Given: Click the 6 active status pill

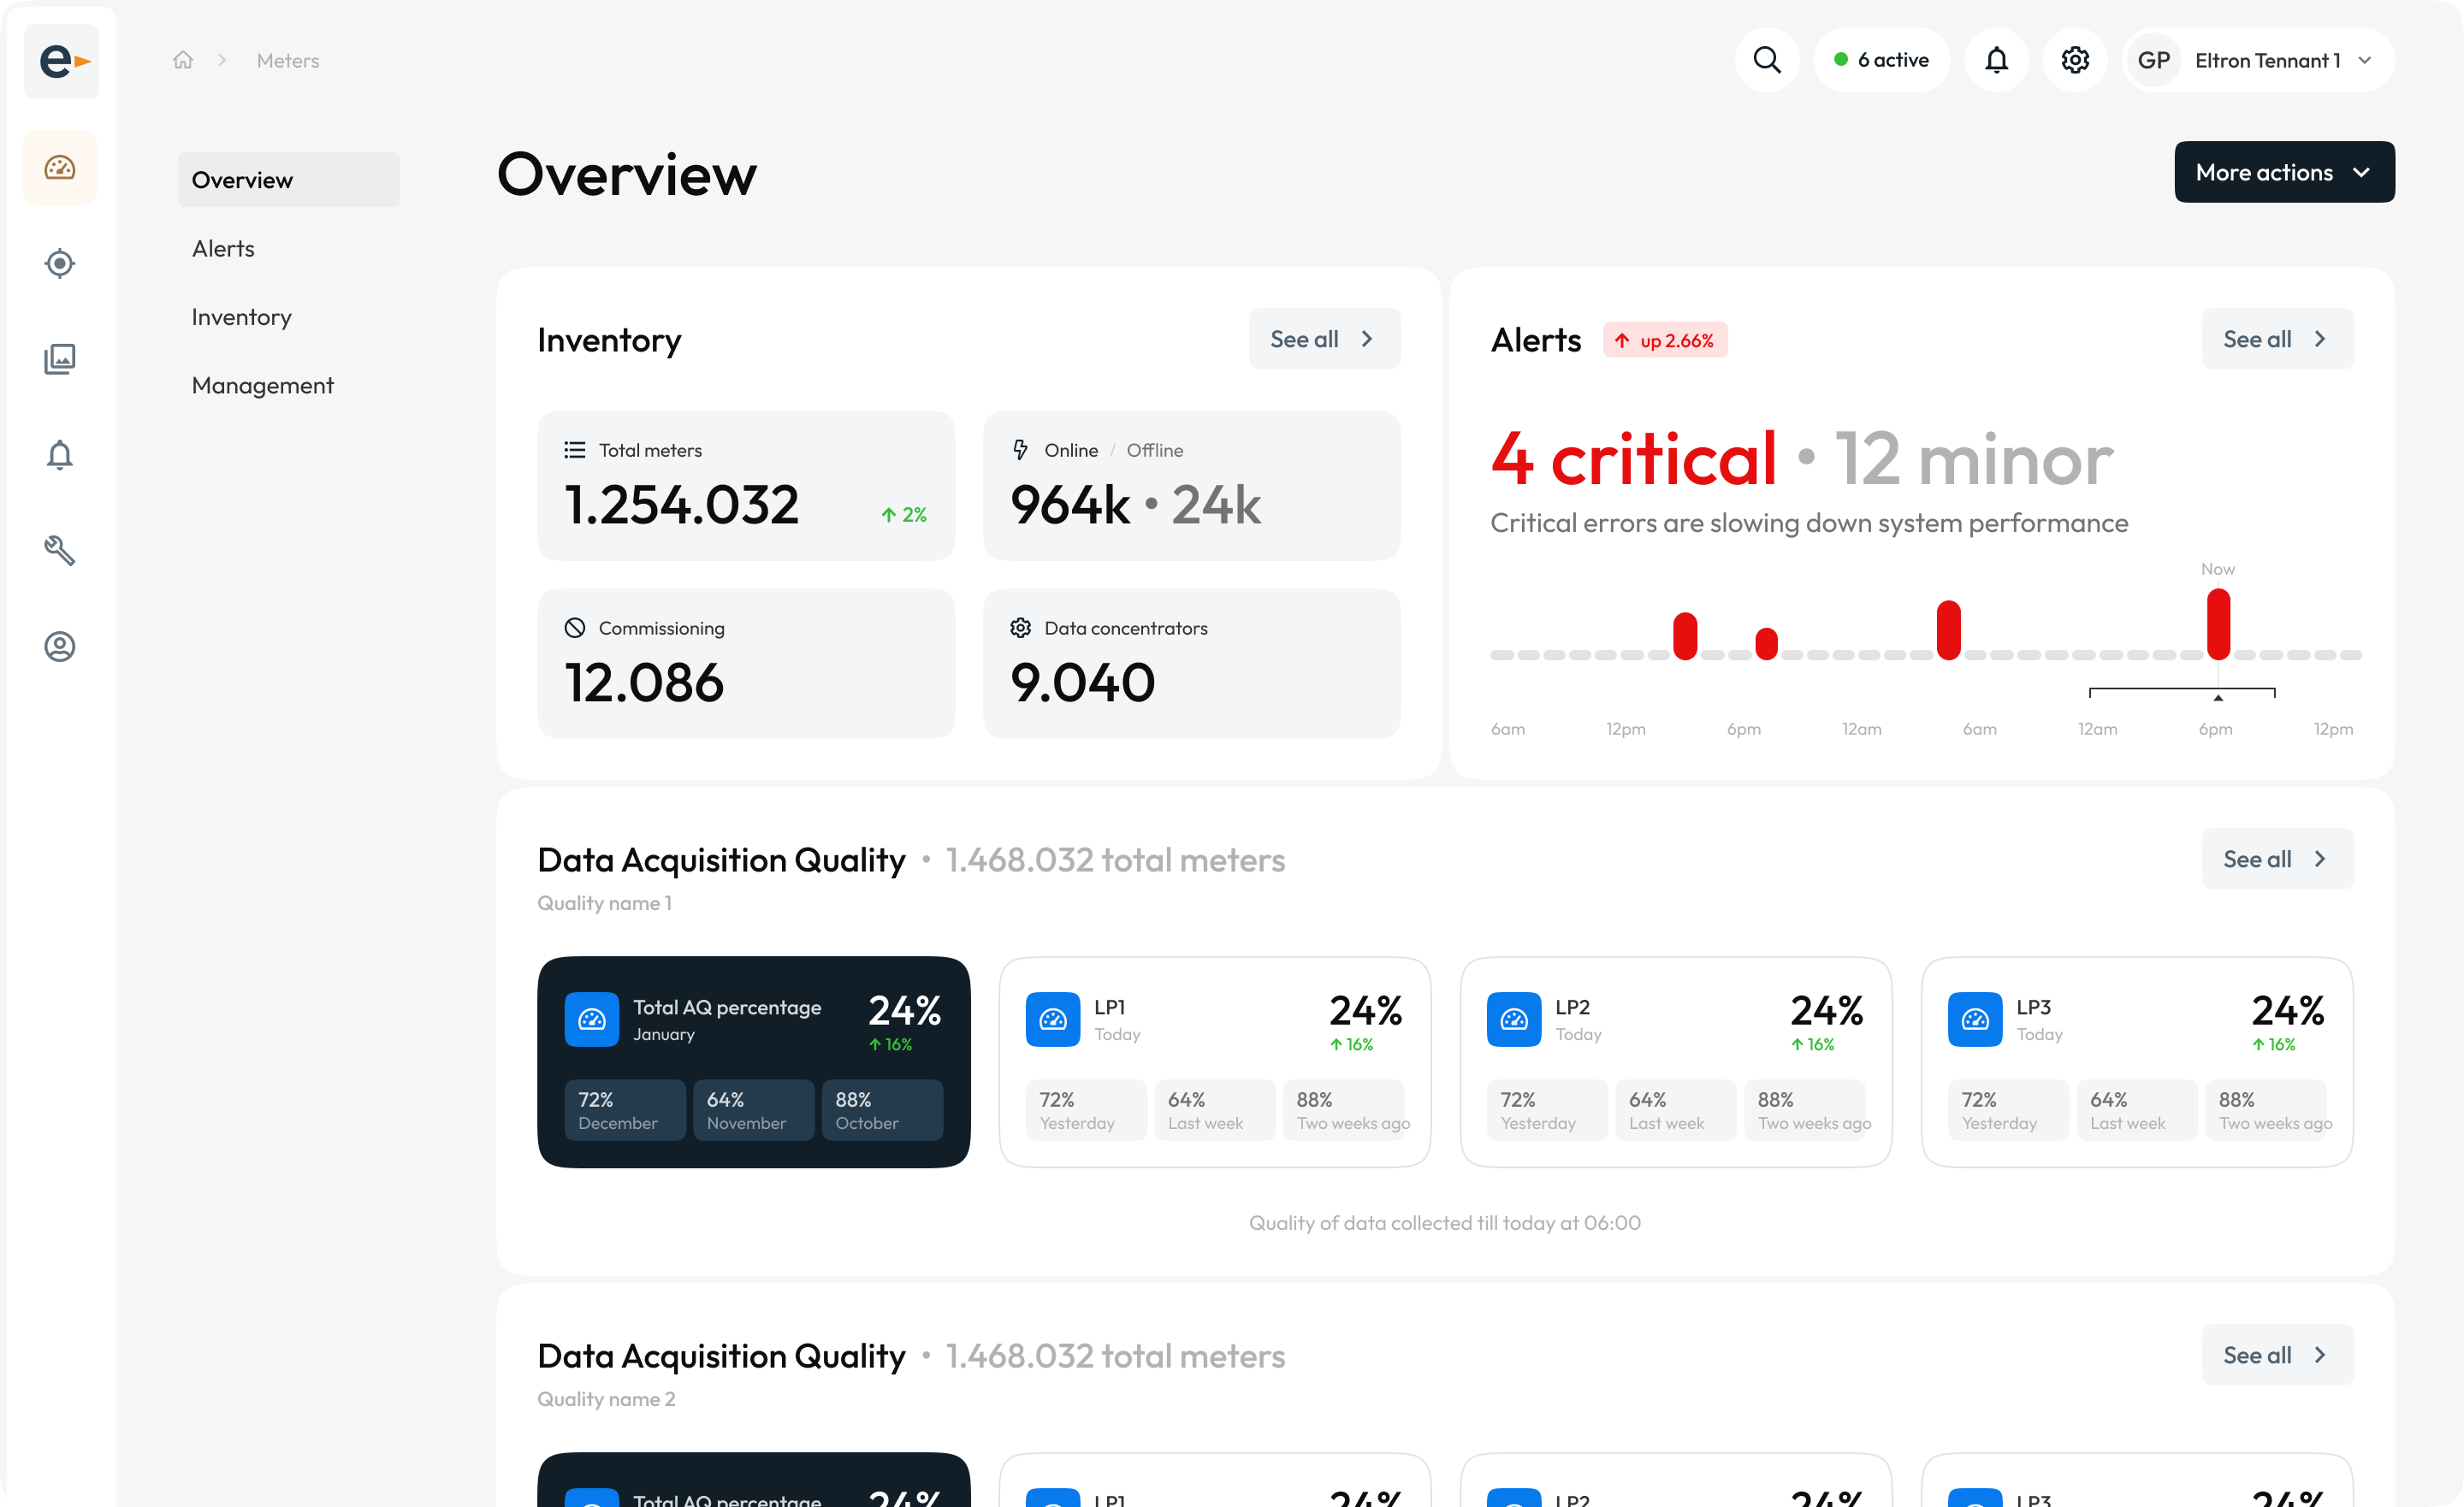Looking at the screenshot, I should (1881, 60).
